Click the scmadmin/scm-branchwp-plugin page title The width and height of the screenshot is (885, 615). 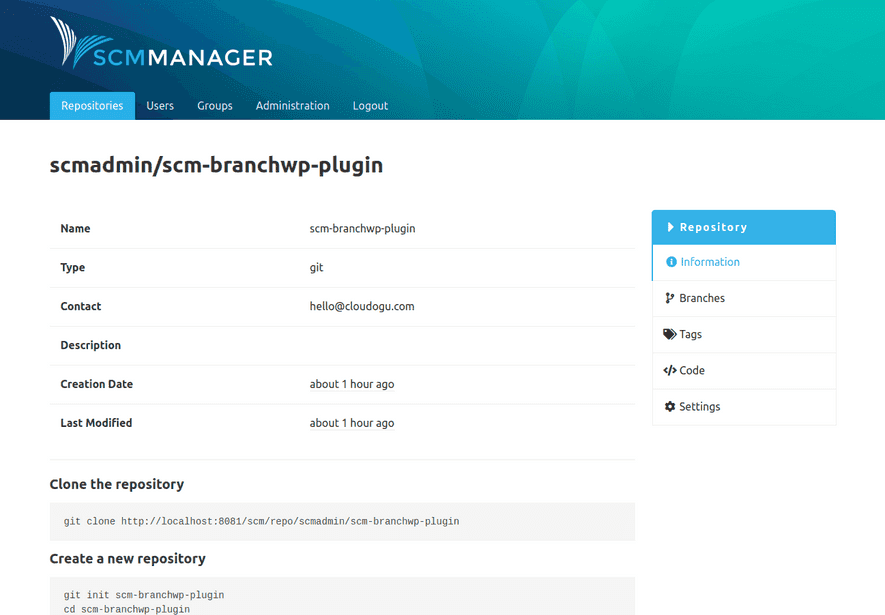point(216,166)
